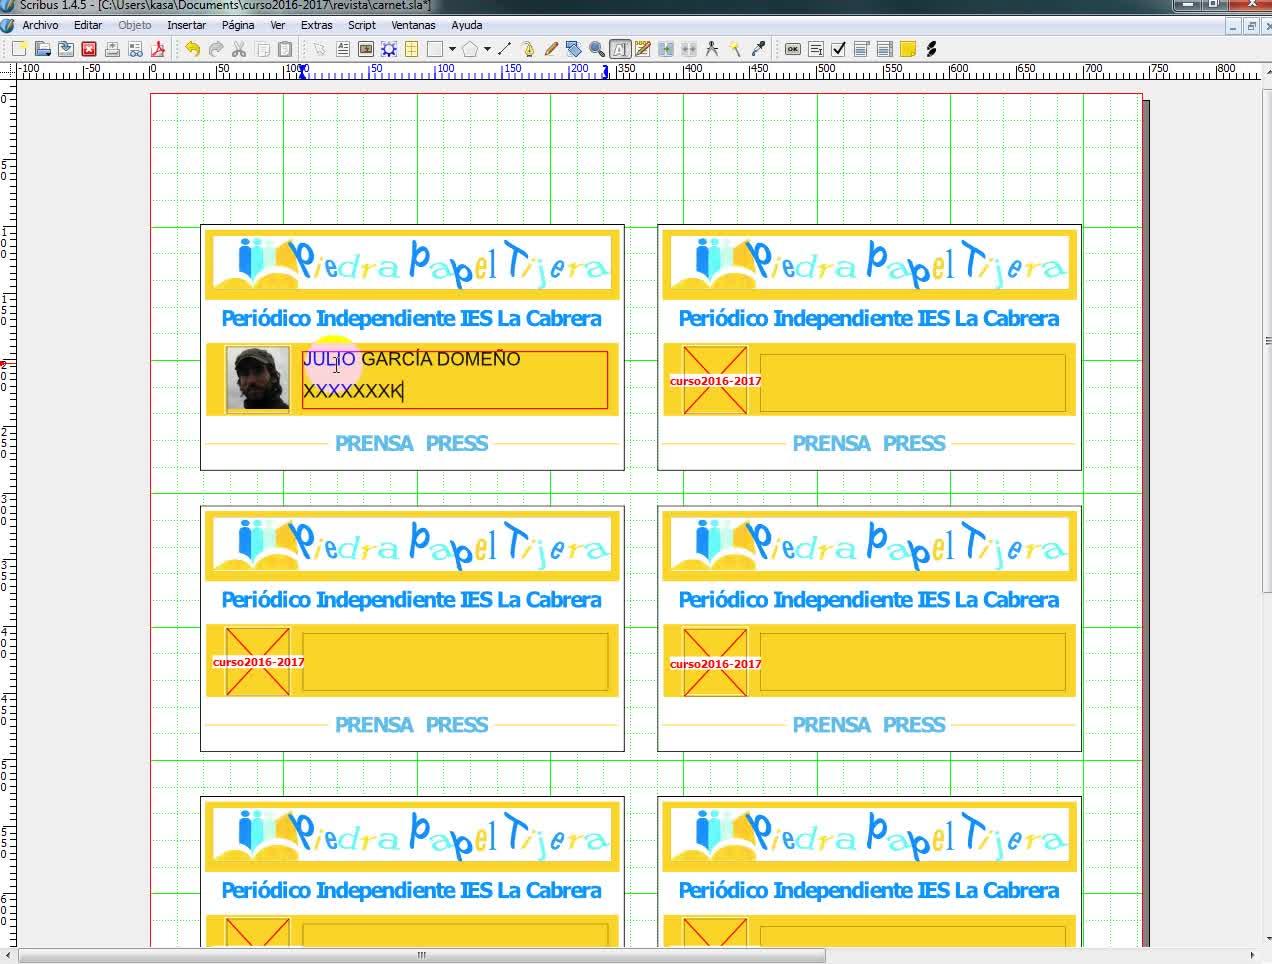Undo the last action with the yellow arrow

pos(192,49)
